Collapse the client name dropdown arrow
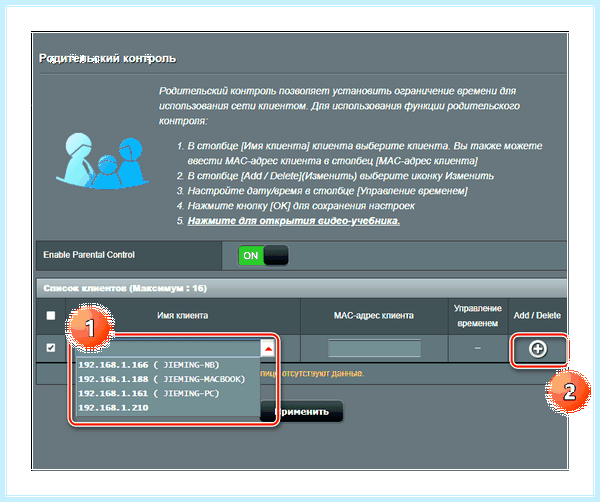The width and height of the screenshot is (600, 502). coord(268,349)
